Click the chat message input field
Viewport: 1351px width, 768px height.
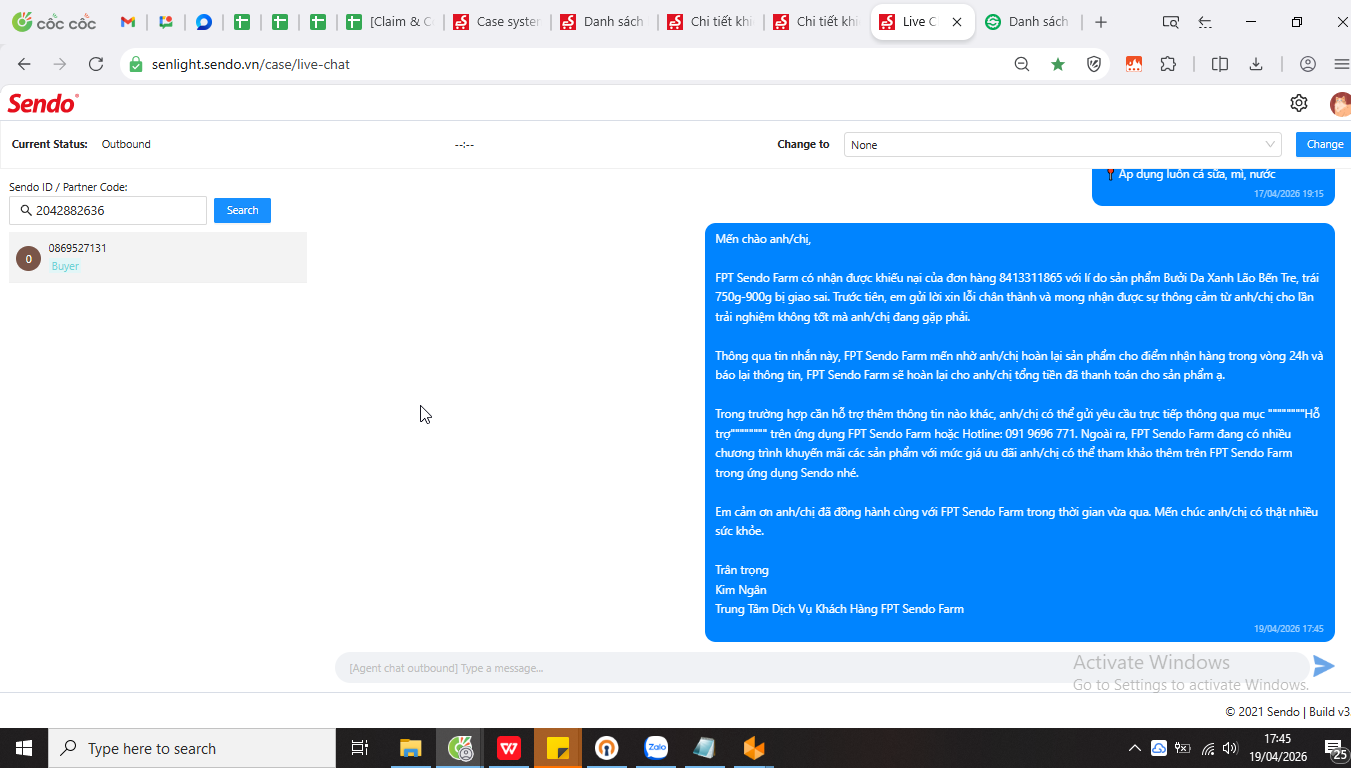click(x=820, y=668)
